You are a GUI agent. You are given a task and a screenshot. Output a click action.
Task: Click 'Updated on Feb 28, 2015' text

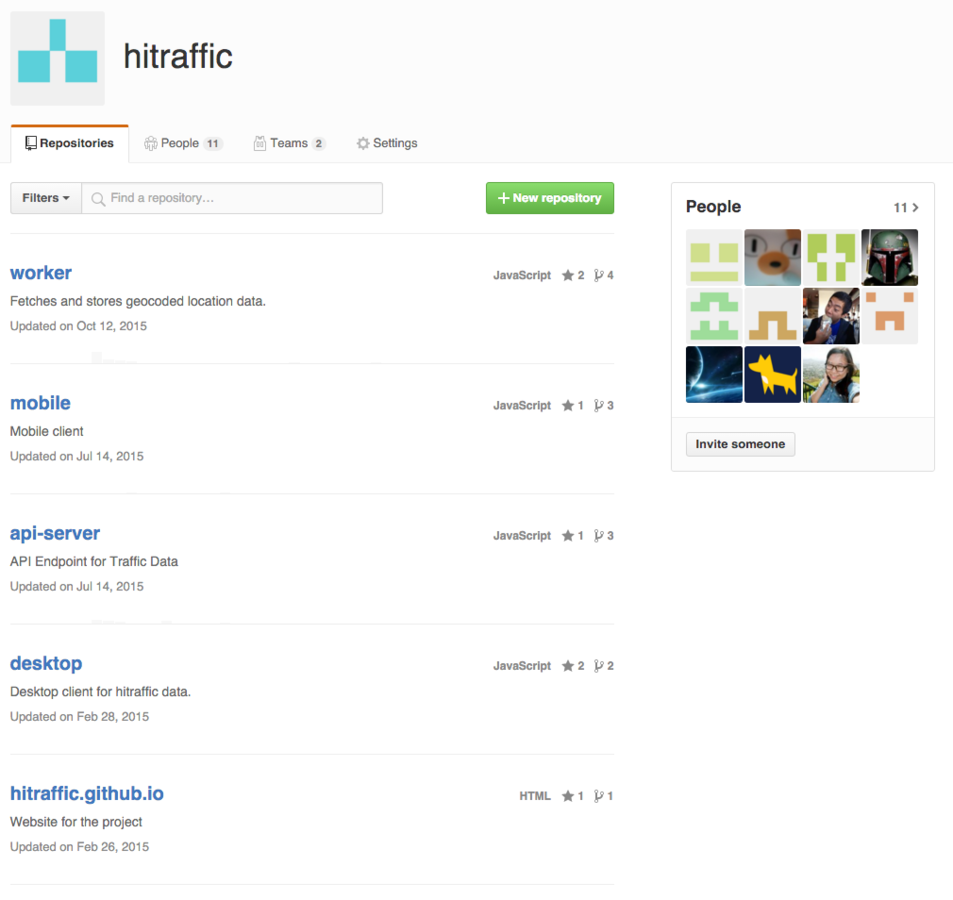coord(80,717)
